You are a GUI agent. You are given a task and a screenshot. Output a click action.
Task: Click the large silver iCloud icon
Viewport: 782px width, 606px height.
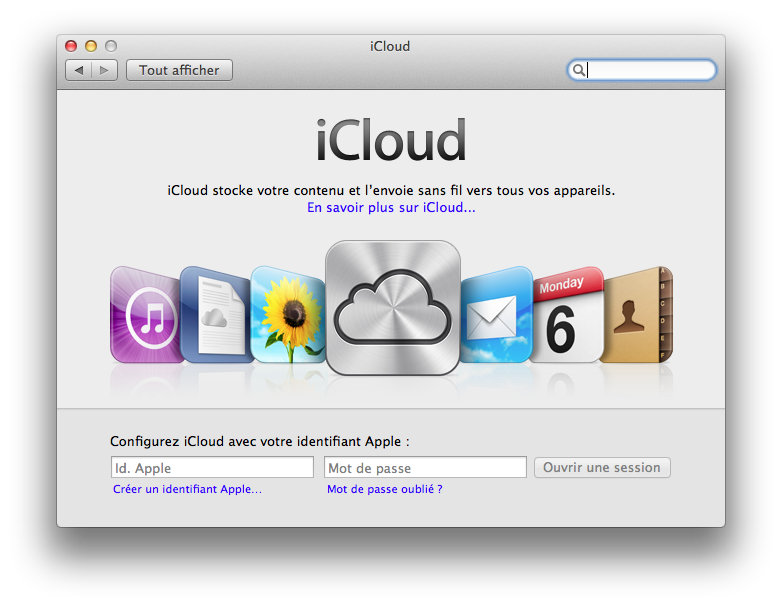[x=393, y=308]
